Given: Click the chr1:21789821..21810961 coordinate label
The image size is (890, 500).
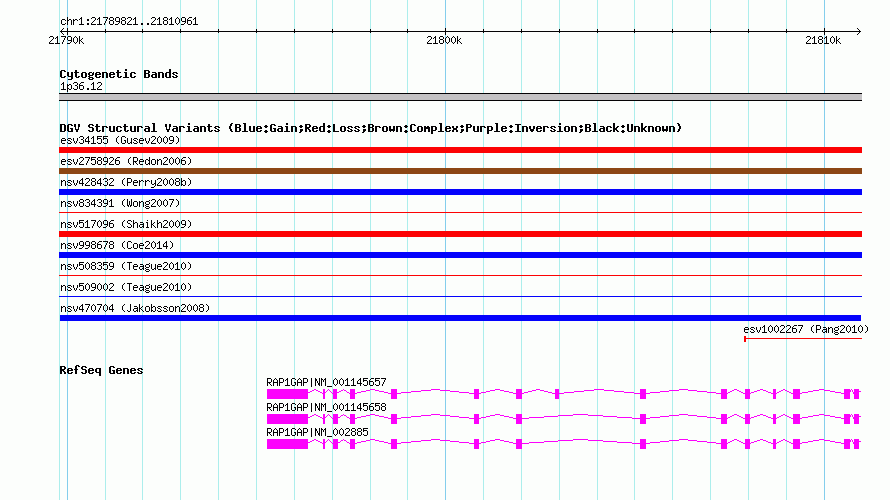Looking at the screenshot, I should coord(129,22).
